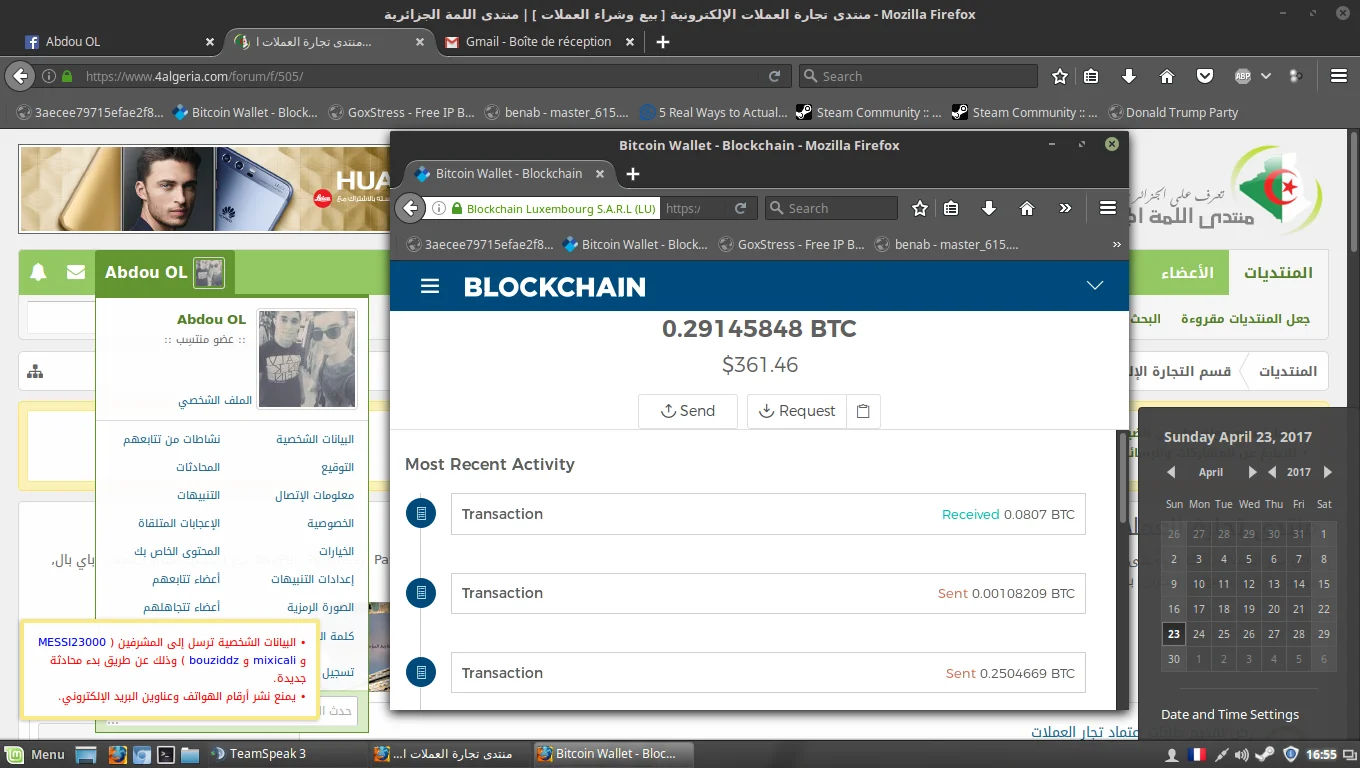Viewport: 1360px width, 768px height.
Task: Reload the 4algeria forum page
Action: [x=774, y=76]
